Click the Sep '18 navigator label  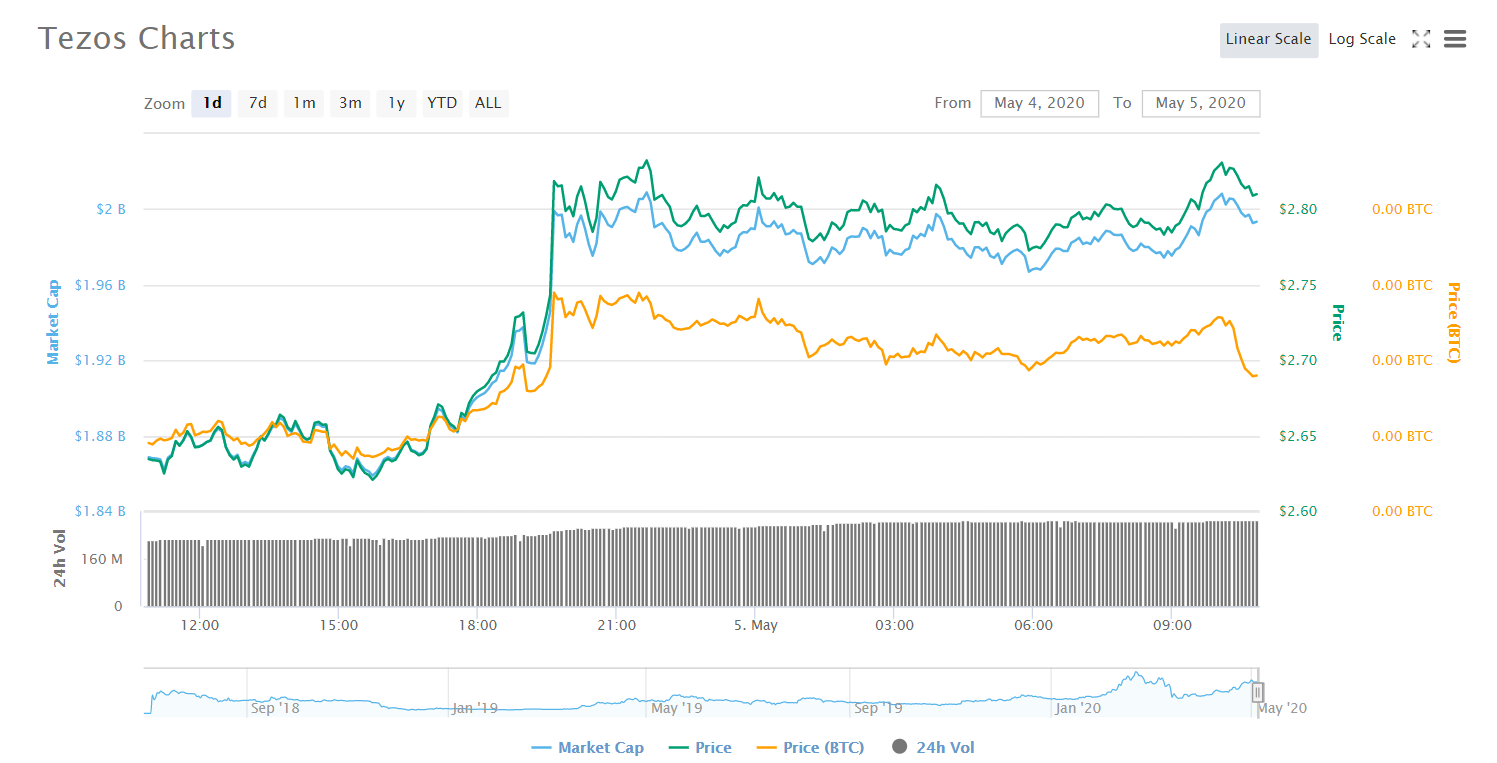275,708
